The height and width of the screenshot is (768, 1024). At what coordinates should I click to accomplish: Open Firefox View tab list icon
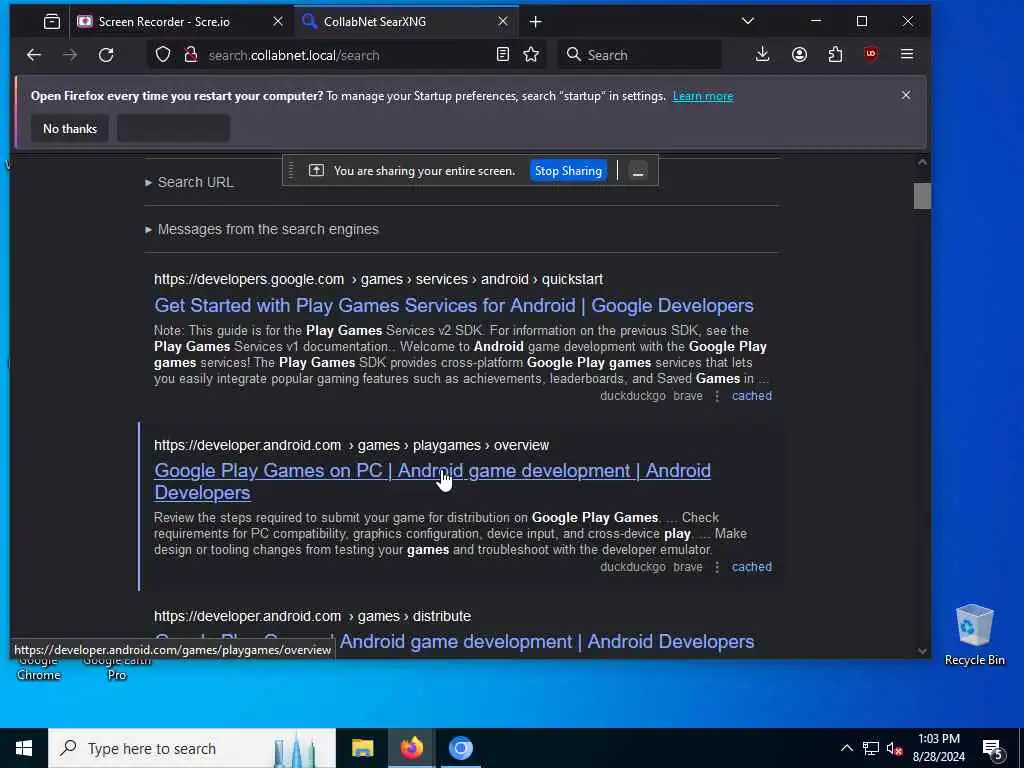click(x=52, y=22)
